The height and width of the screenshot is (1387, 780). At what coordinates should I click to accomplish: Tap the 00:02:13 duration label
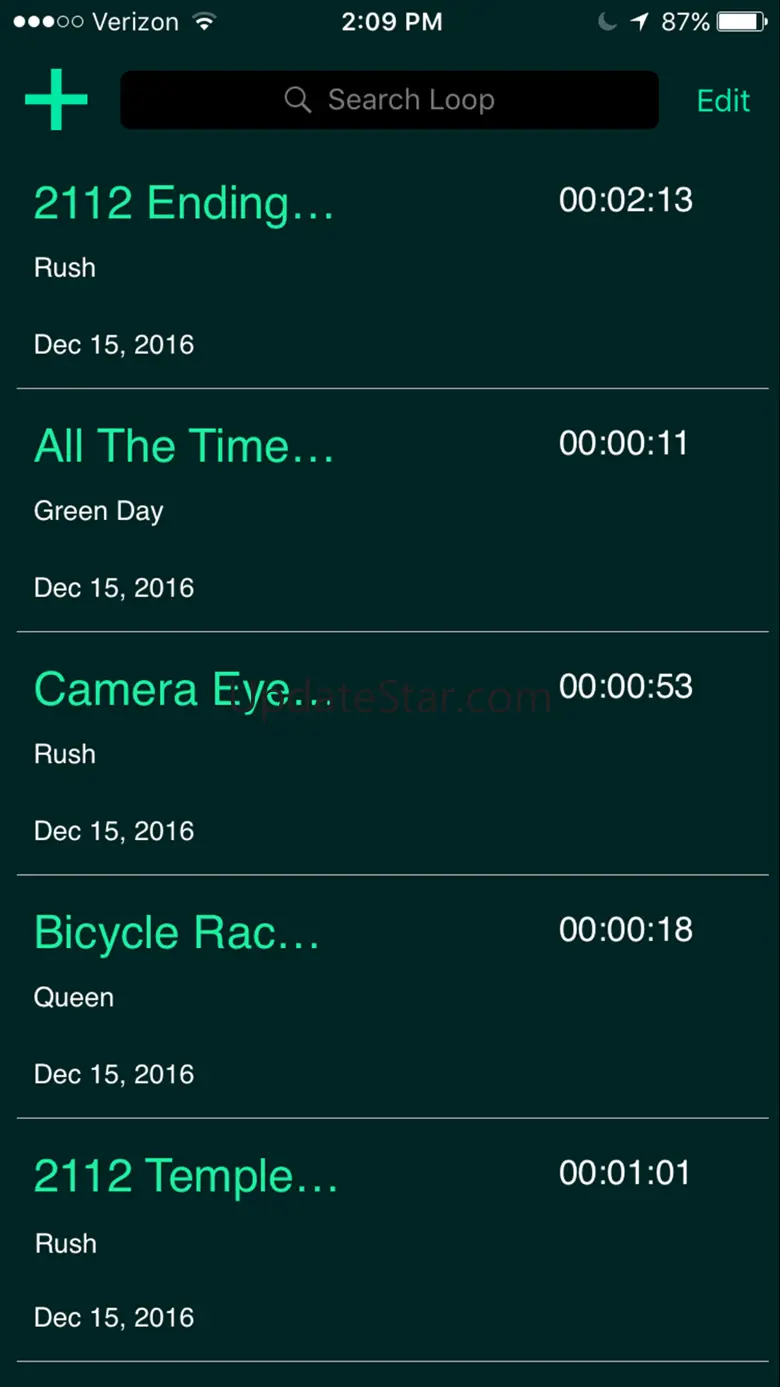(626, 200)
